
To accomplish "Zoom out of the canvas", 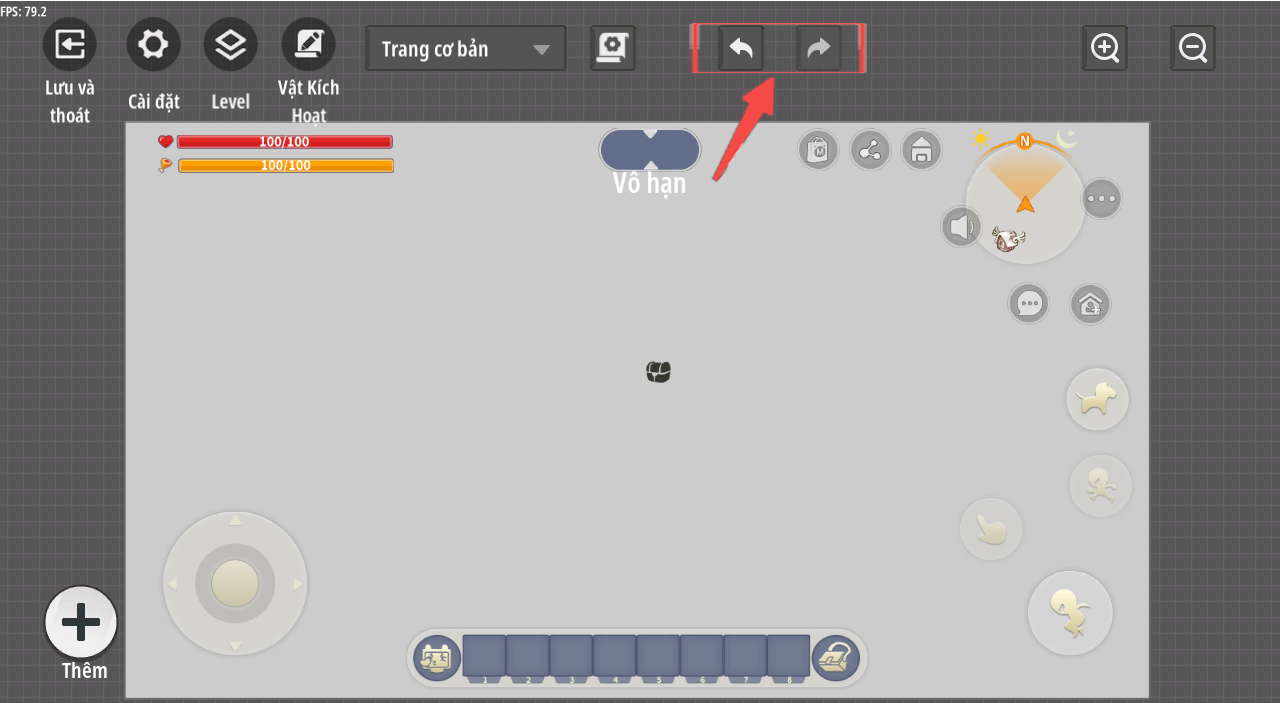I will click(x=1192, y=48).
